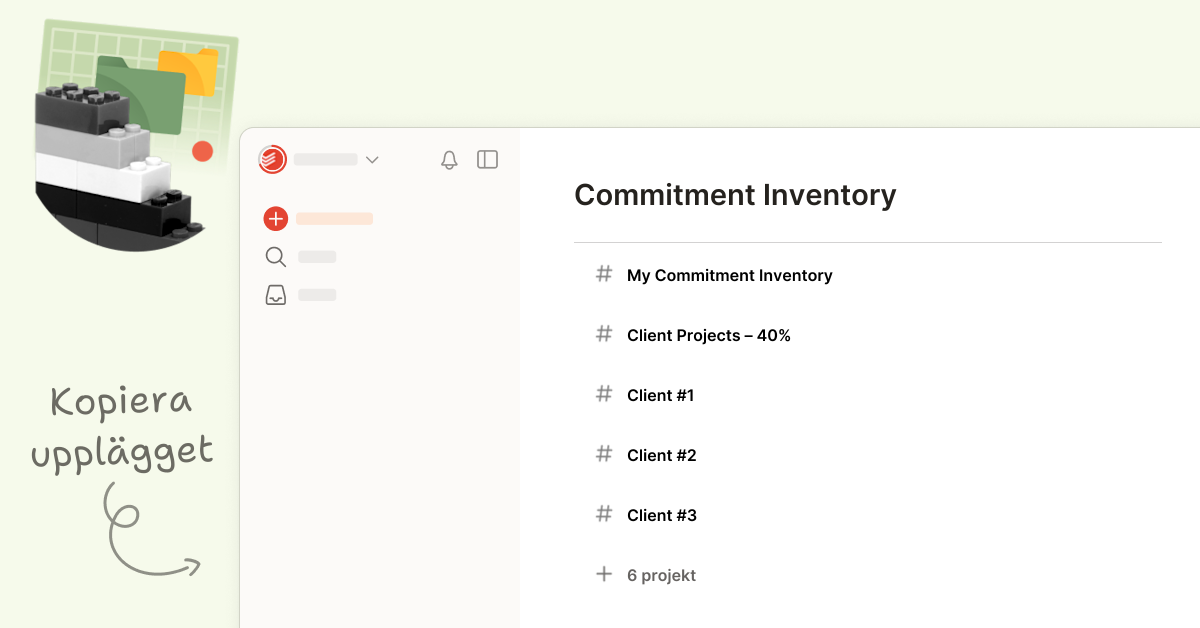The image size is (1200, 628).
Task: Click the Commitment Inventory heading
Action: 735,194
